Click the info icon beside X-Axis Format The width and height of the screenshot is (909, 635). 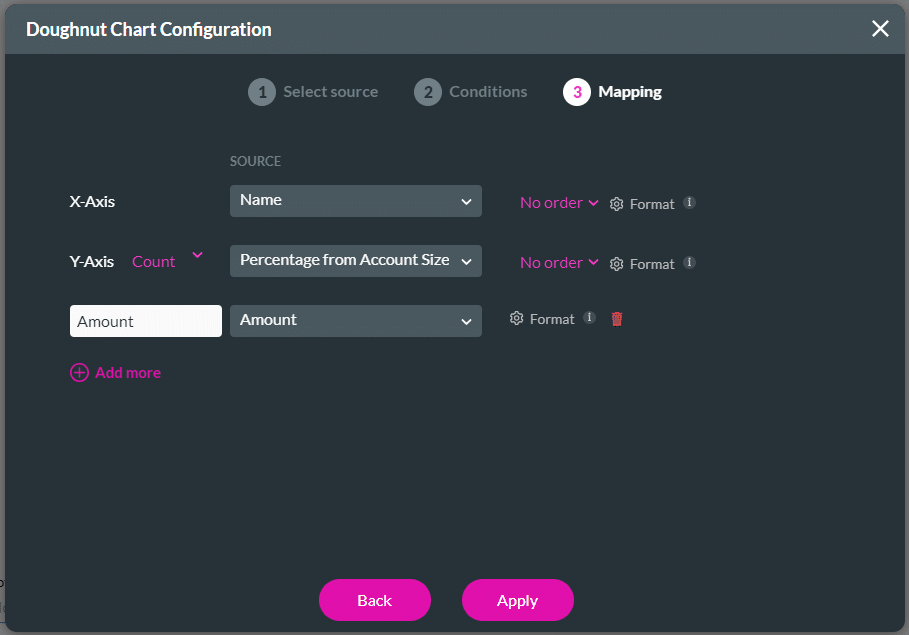pos(689,203)
